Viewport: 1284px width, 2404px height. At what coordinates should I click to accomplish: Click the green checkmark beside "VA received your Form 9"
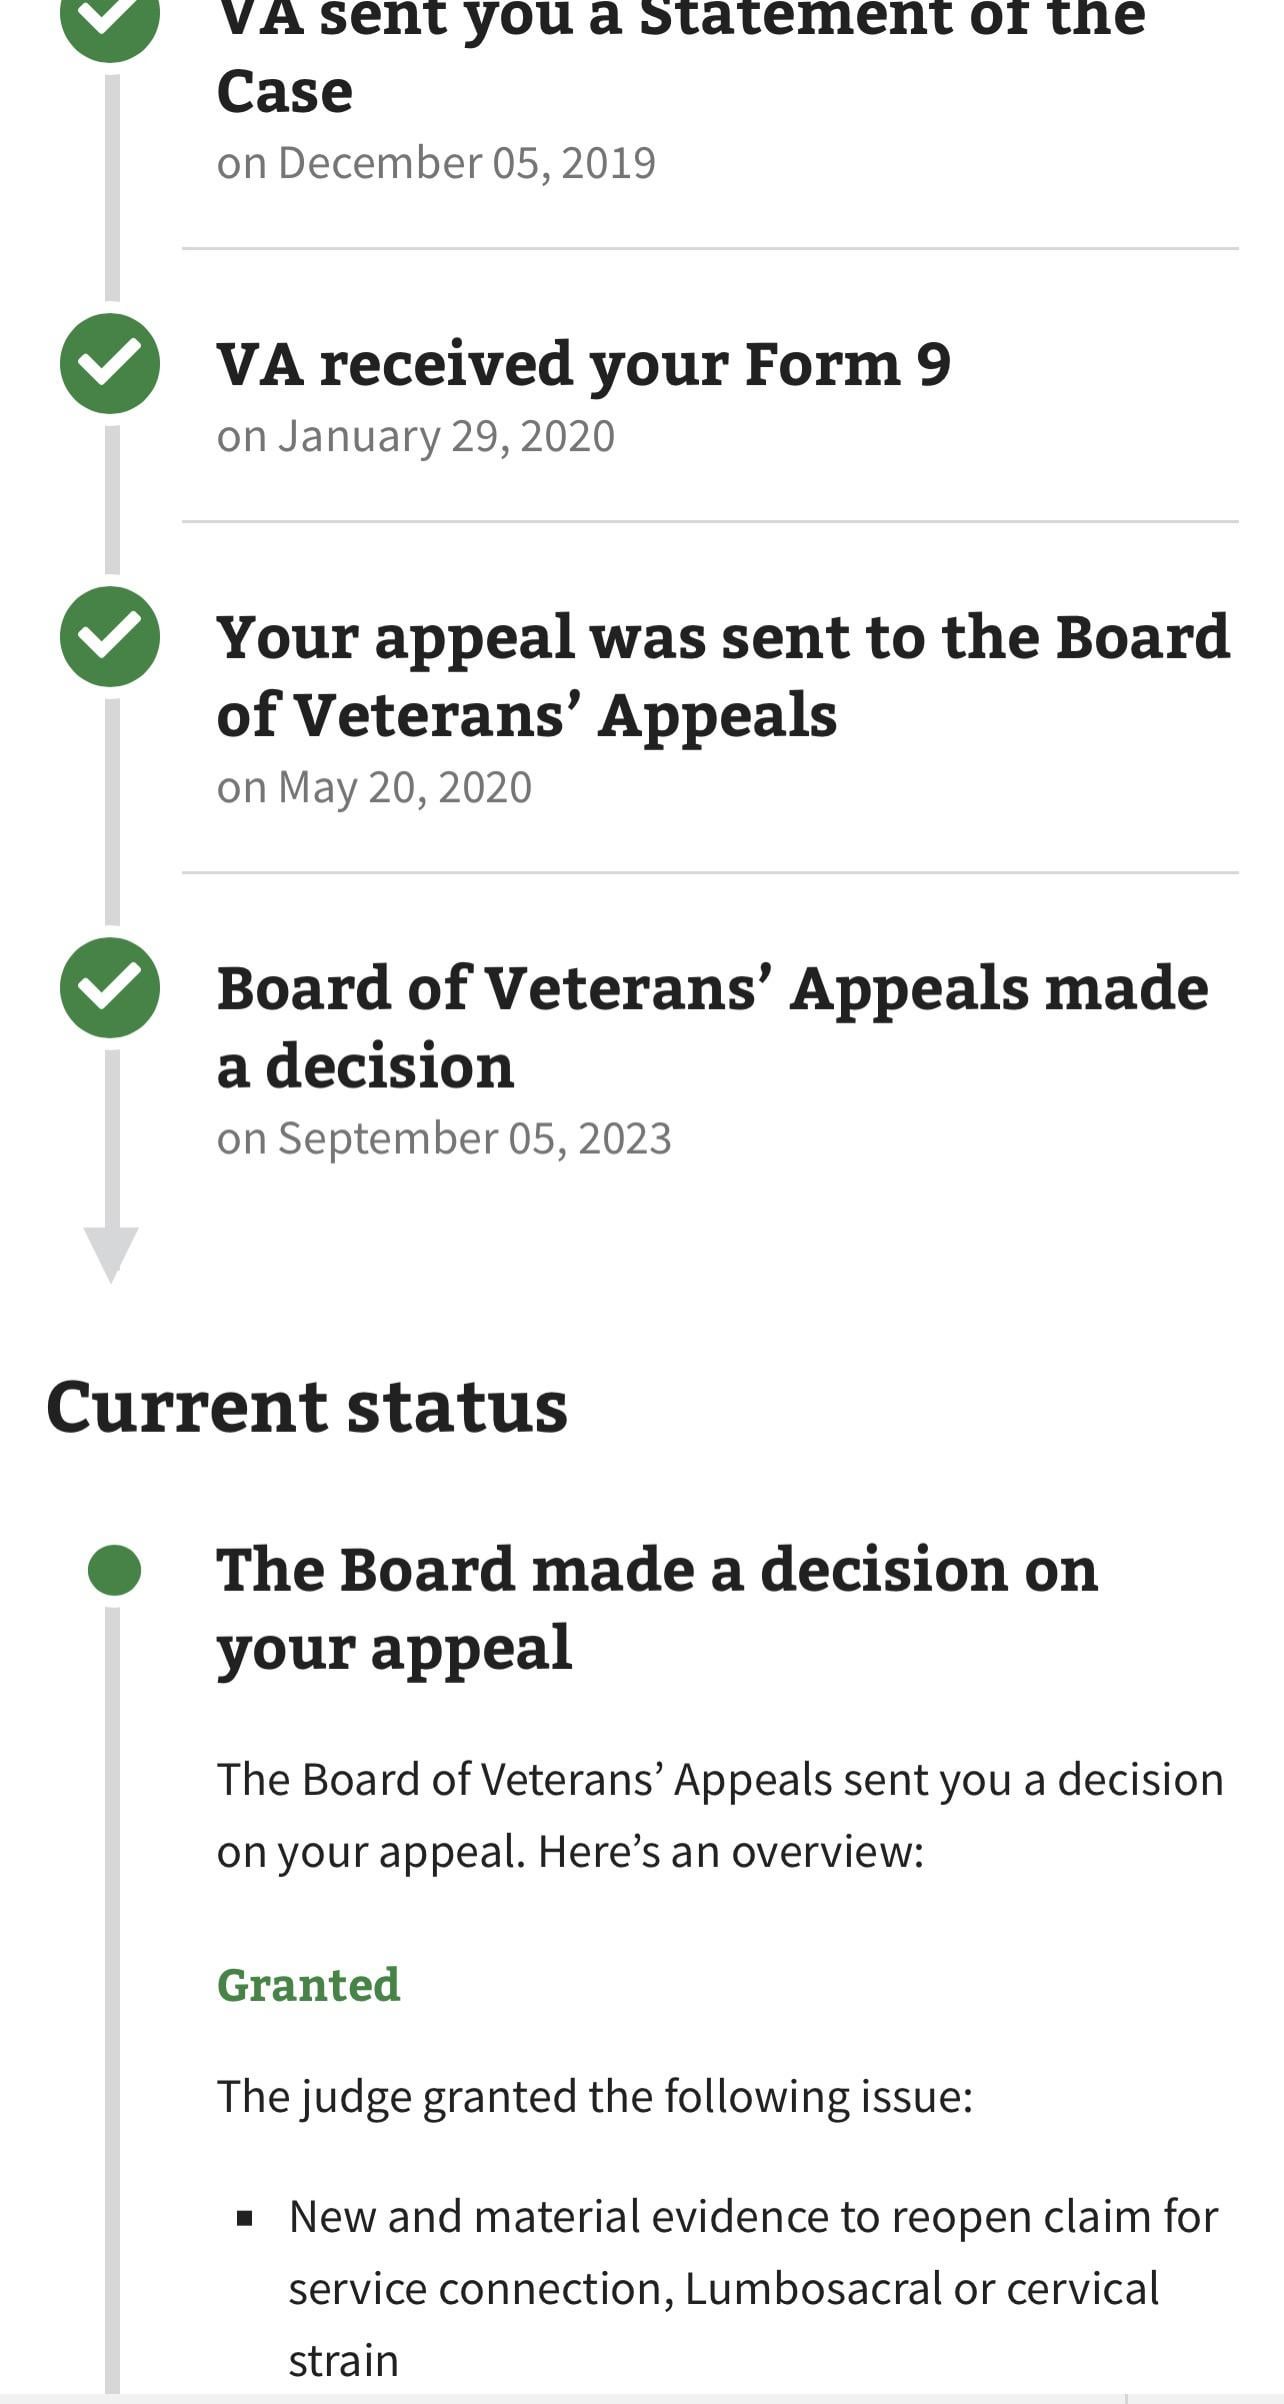click(x=110, y=363)
